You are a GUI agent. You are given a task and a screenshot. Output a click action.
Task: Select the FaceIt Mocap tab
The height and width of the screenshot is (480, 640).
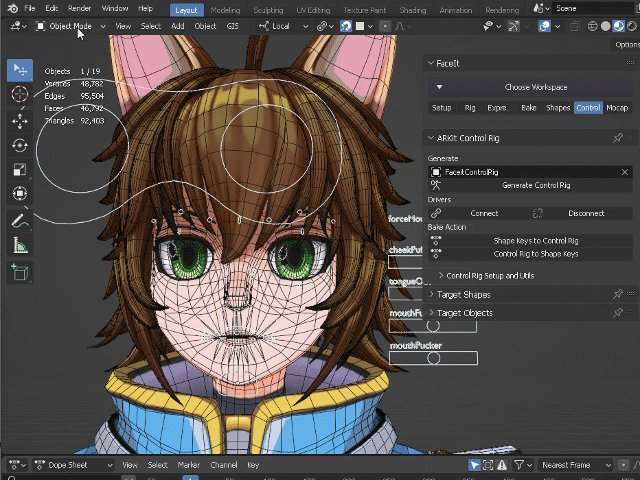click(617, 108)
